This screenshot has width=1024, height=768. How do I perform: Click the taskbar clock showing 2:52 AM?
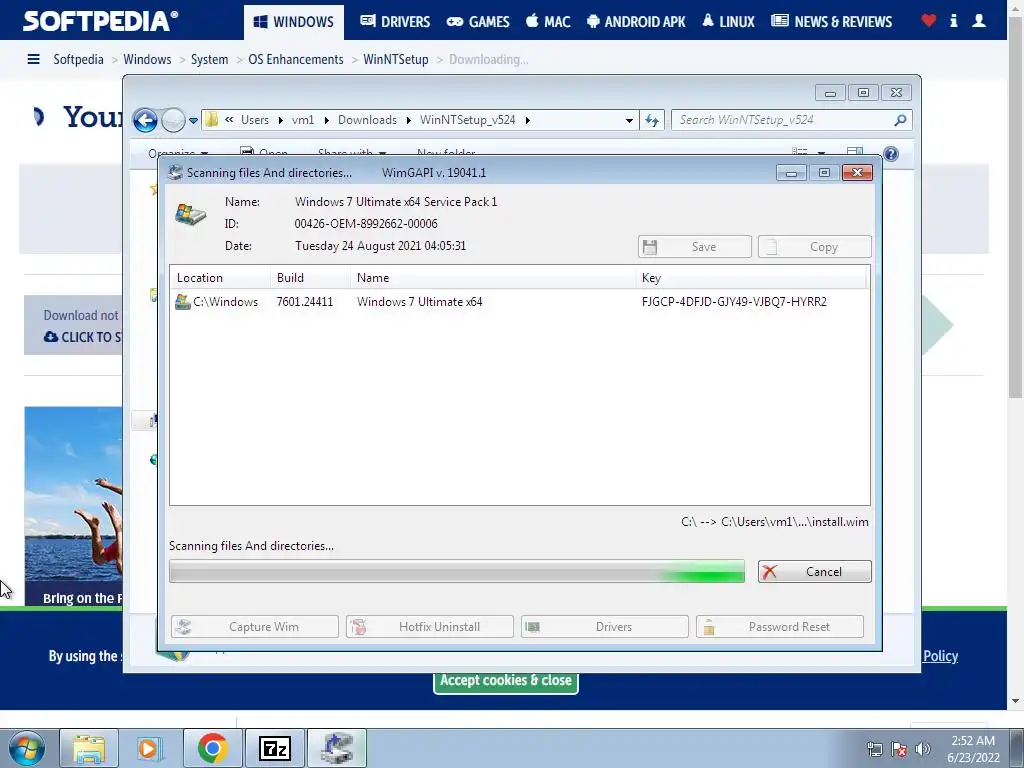(x=973, y=749)
